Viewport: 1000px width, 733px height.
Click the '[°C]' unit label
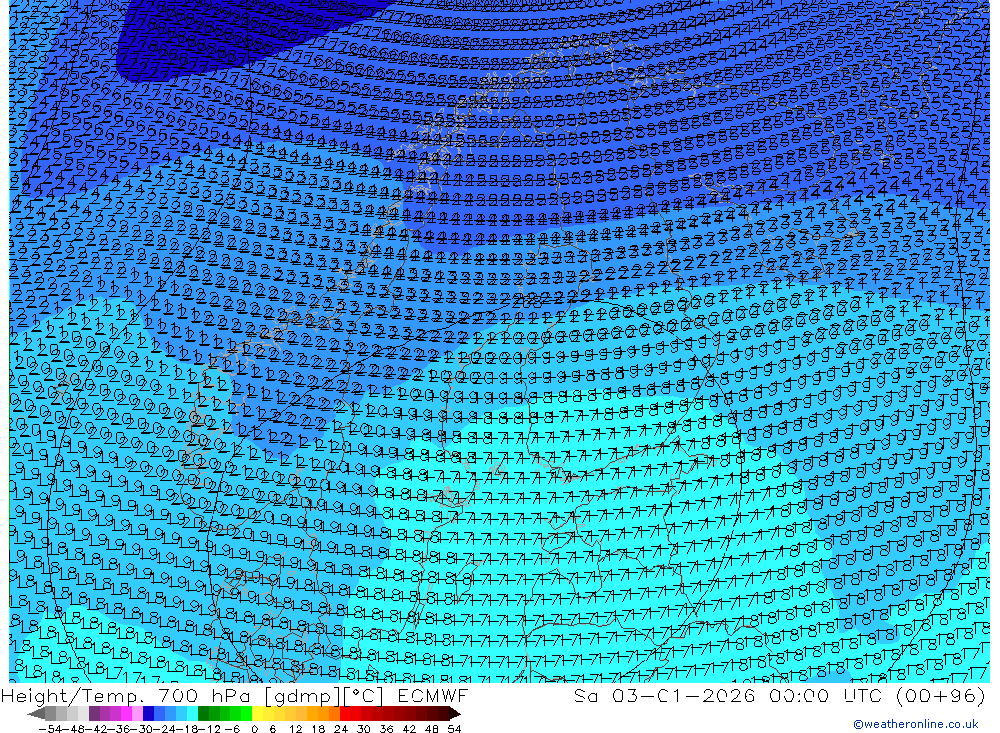(x=364, y=695)
